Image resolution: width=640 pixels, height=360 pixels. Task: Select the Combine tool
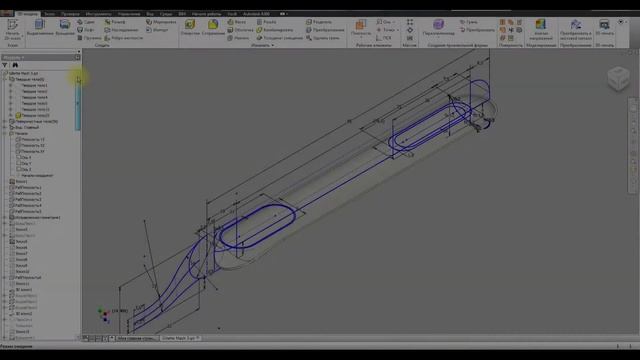tap(275, 30)
